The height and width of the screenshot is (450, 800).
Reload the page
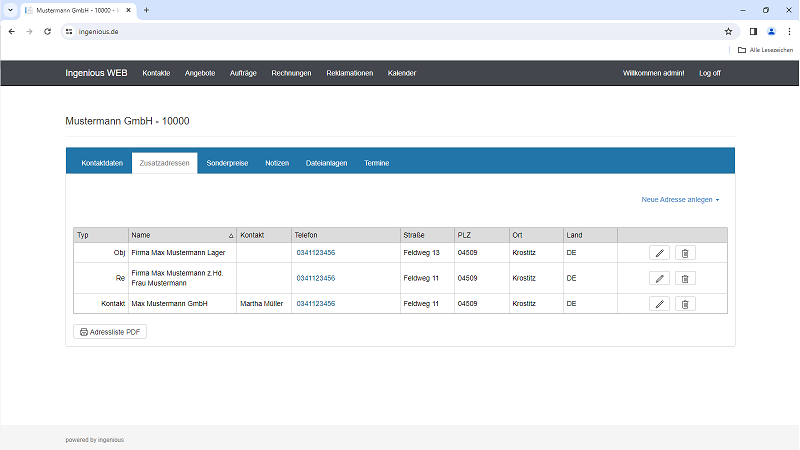pos(47,32)
